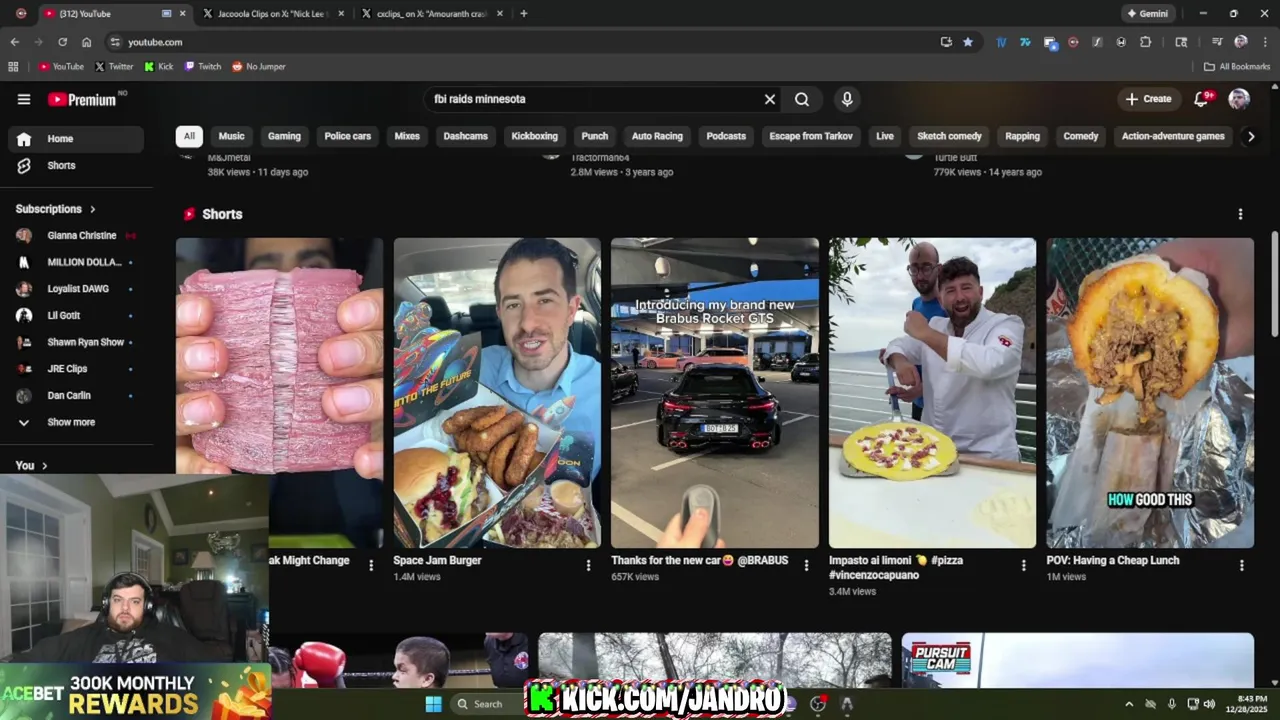Open Lil Gotit subscription
The height and width of the screenshot is (720, 1280).
point(77,316)
